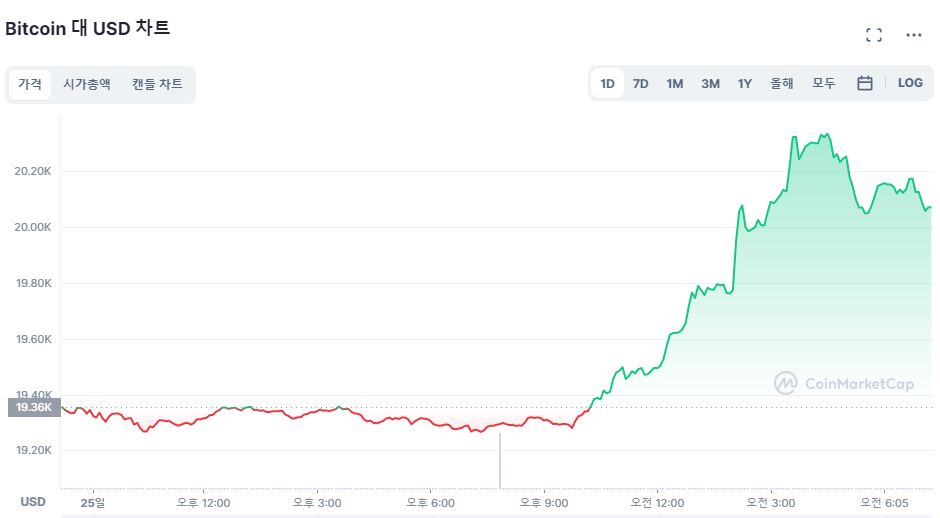Select the 1D time range
940x518 pixels.
tap(607, 84)
